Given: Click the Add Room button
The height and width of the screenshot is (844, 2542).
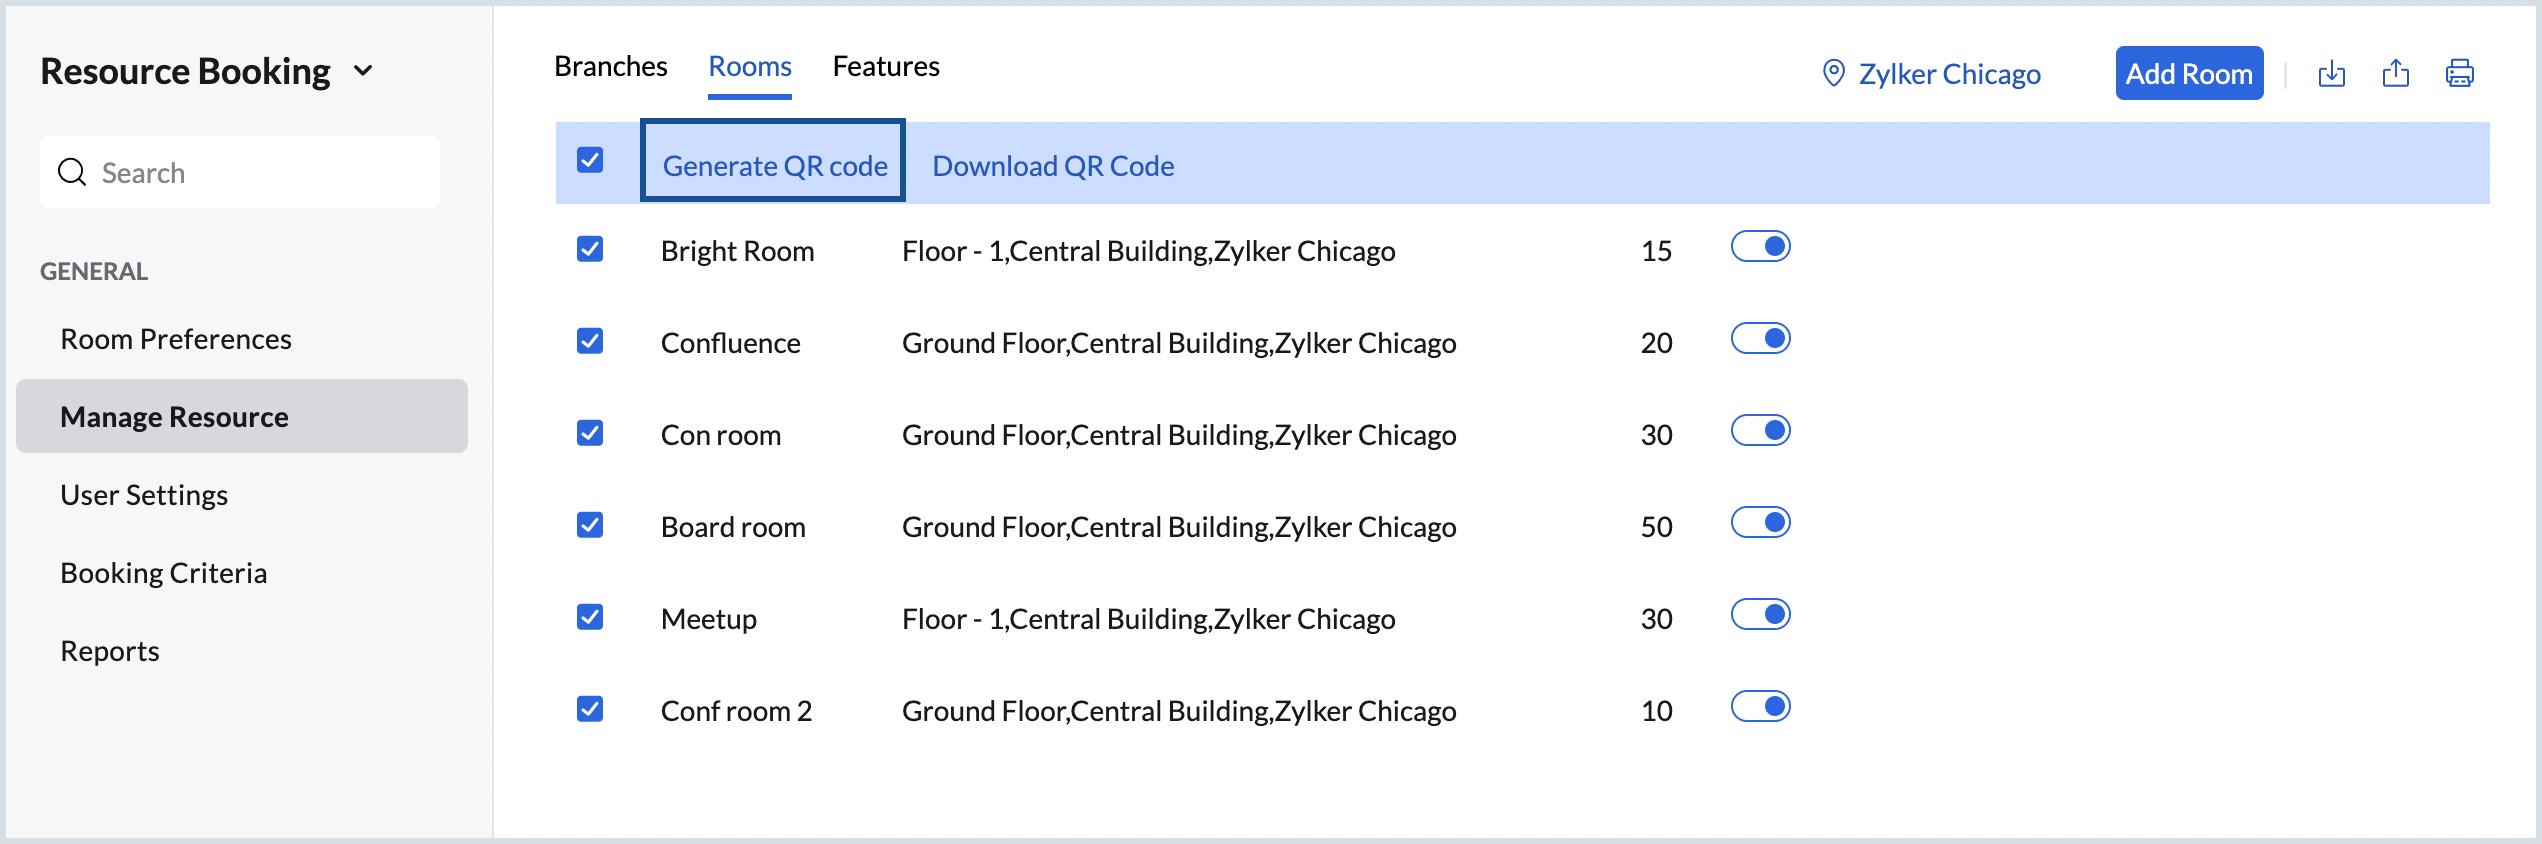Looking at the screenshot, I should tap(2188, 73).
